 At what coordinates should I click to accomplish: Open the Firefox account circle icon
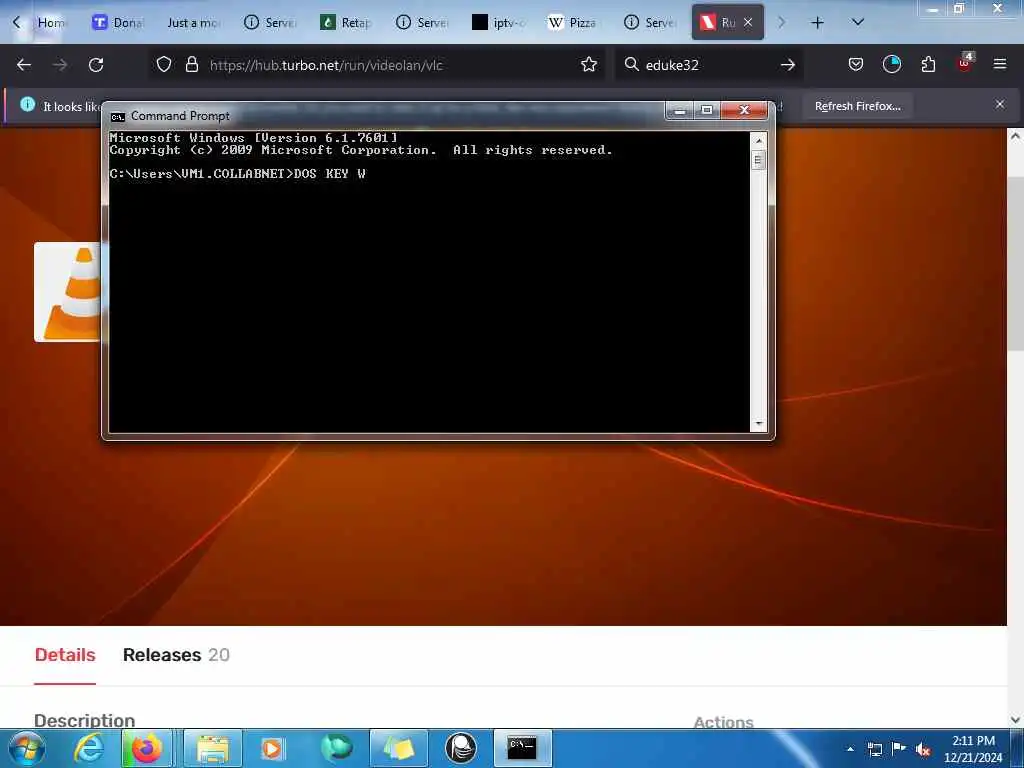tap(891, 64)
